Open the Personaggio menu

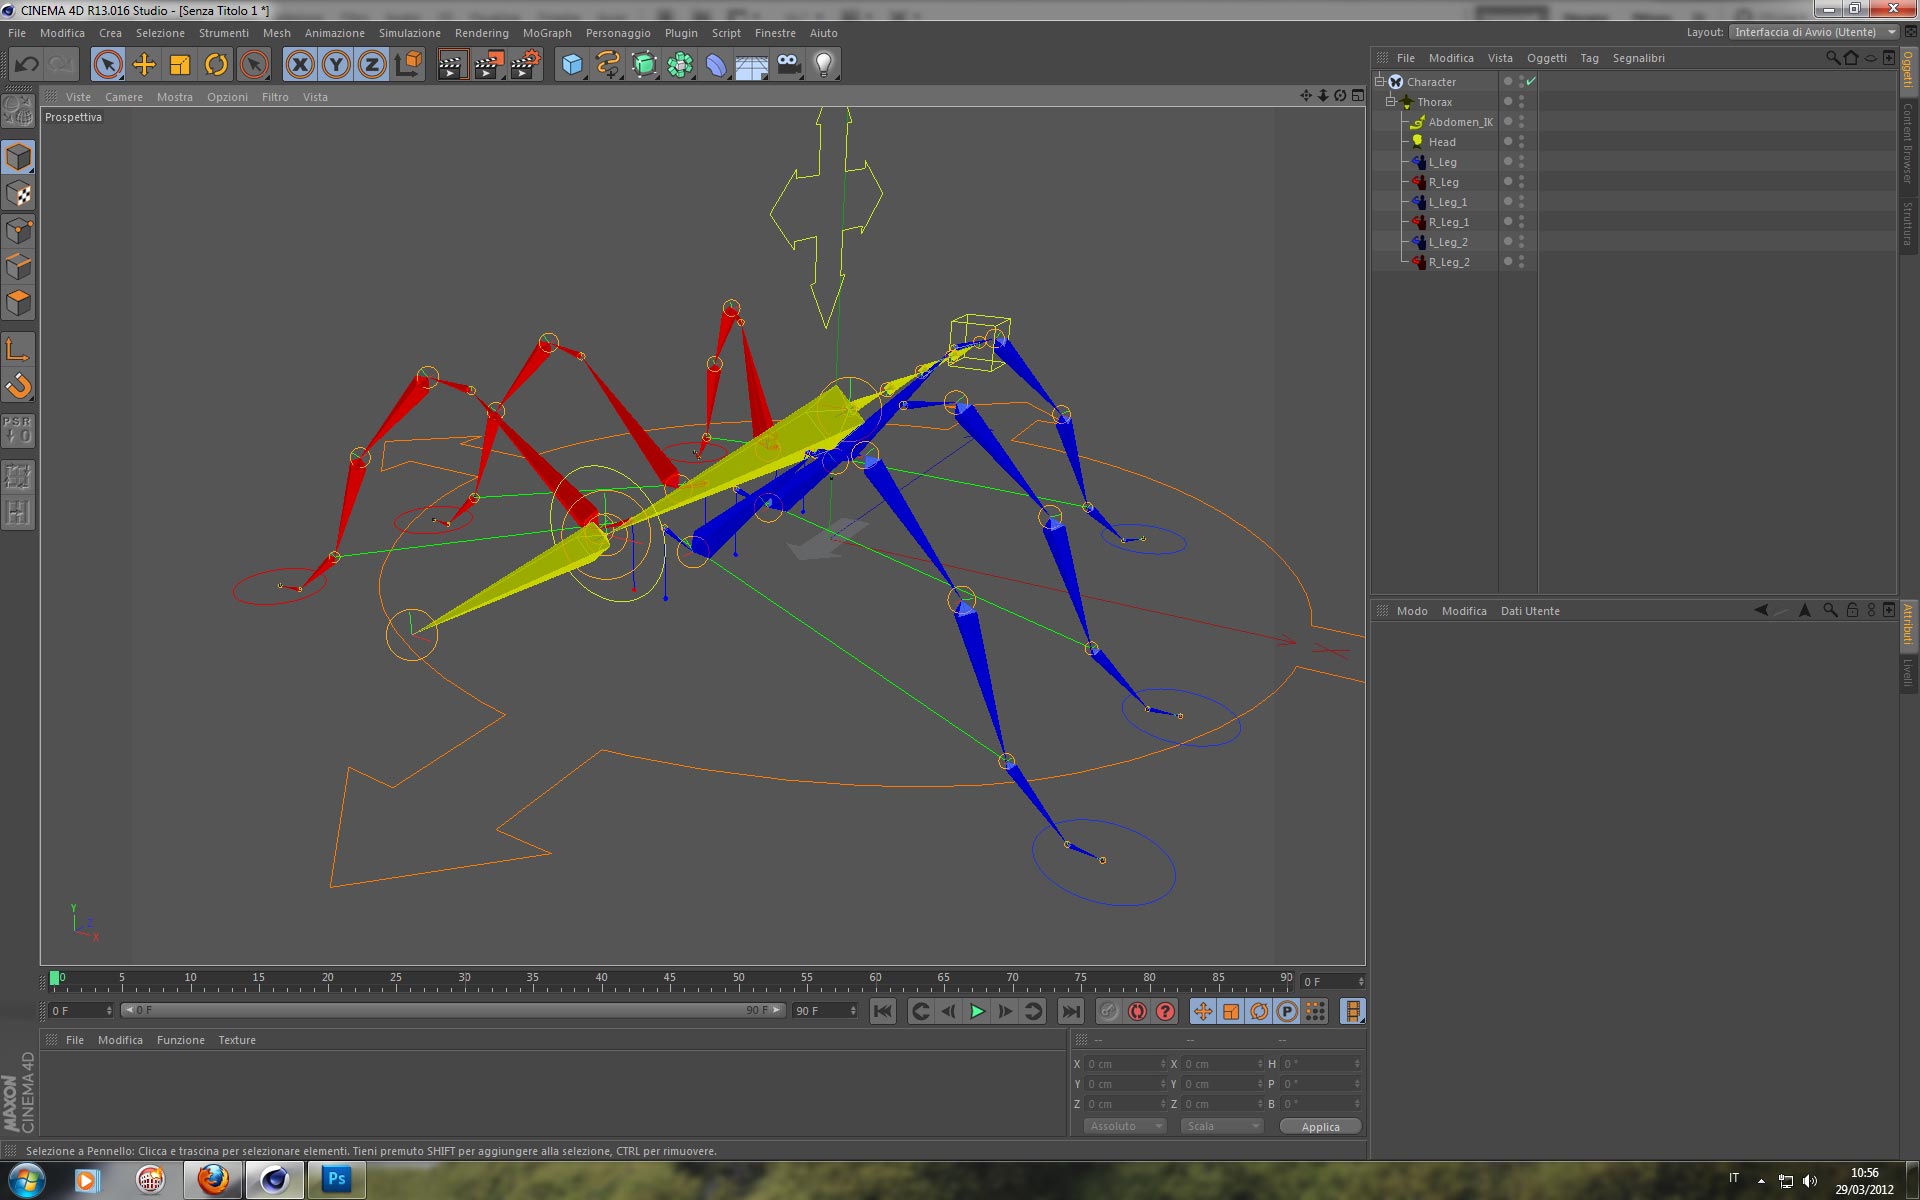click(x=617, y=33)
